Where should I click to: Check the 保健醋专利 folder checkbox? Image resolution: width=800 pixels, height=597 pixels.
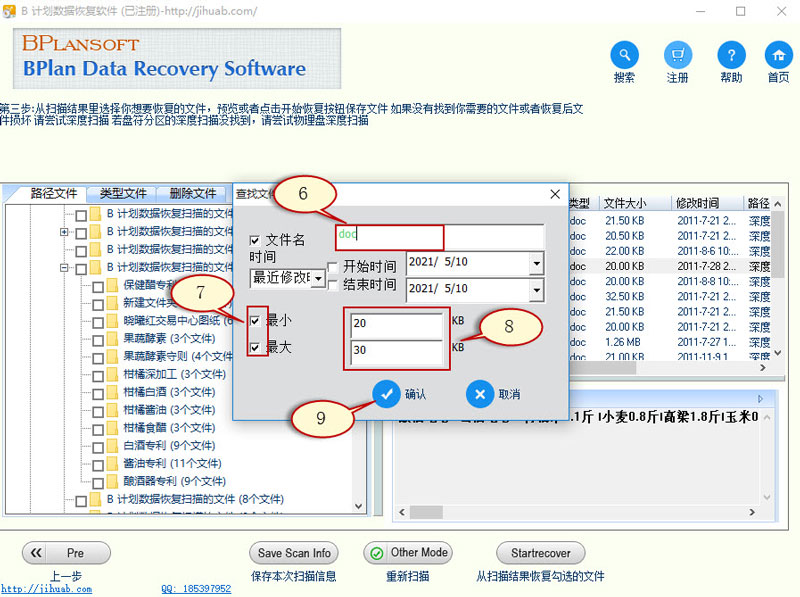(x=98, y=287)
